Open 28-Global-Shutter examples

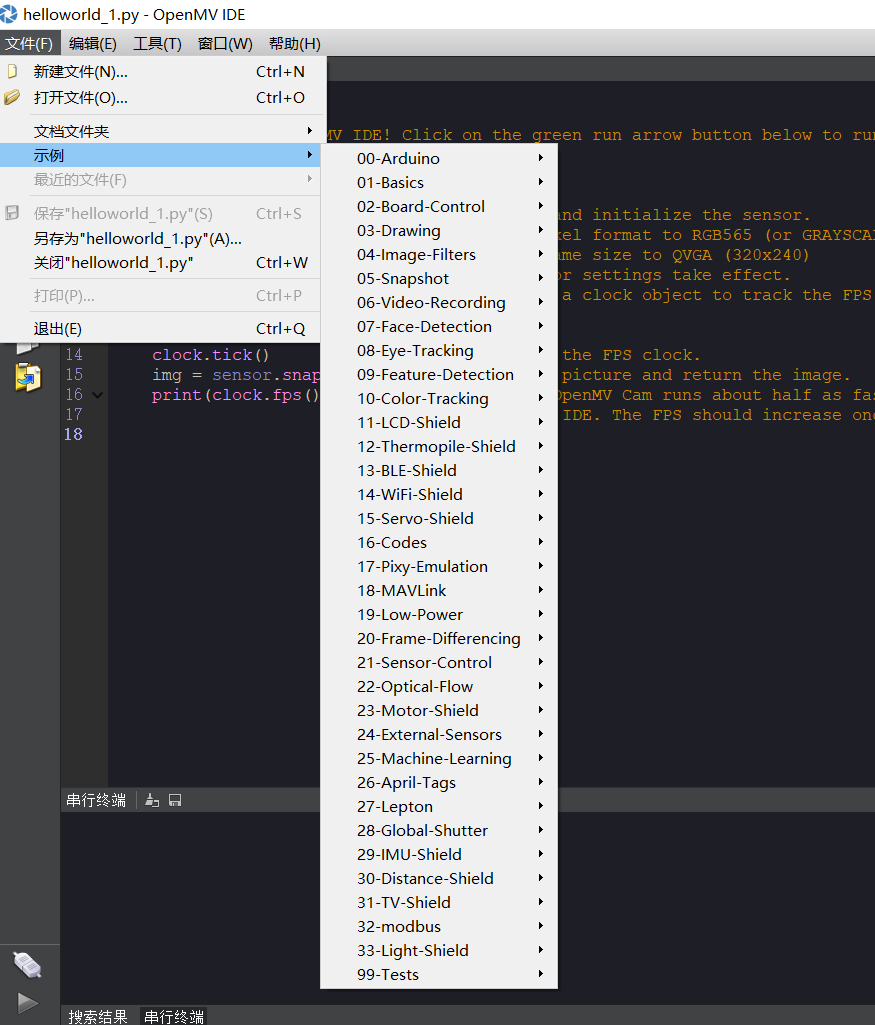(439, 830)
